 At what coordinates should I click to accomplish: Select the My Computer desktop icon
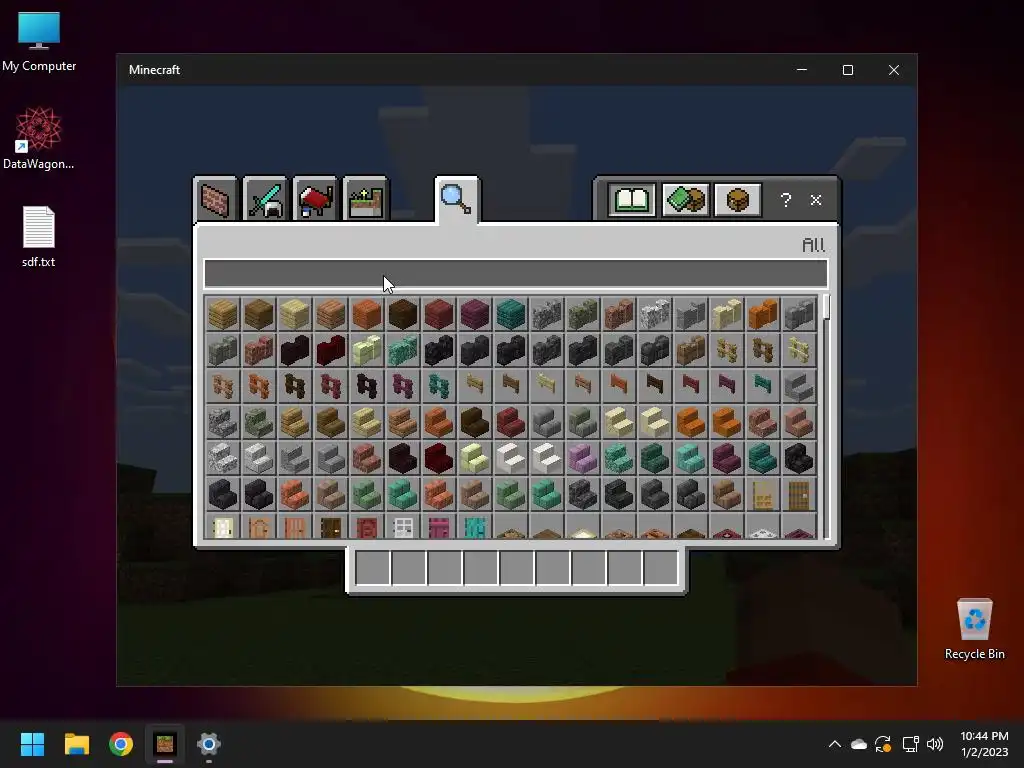39,42
